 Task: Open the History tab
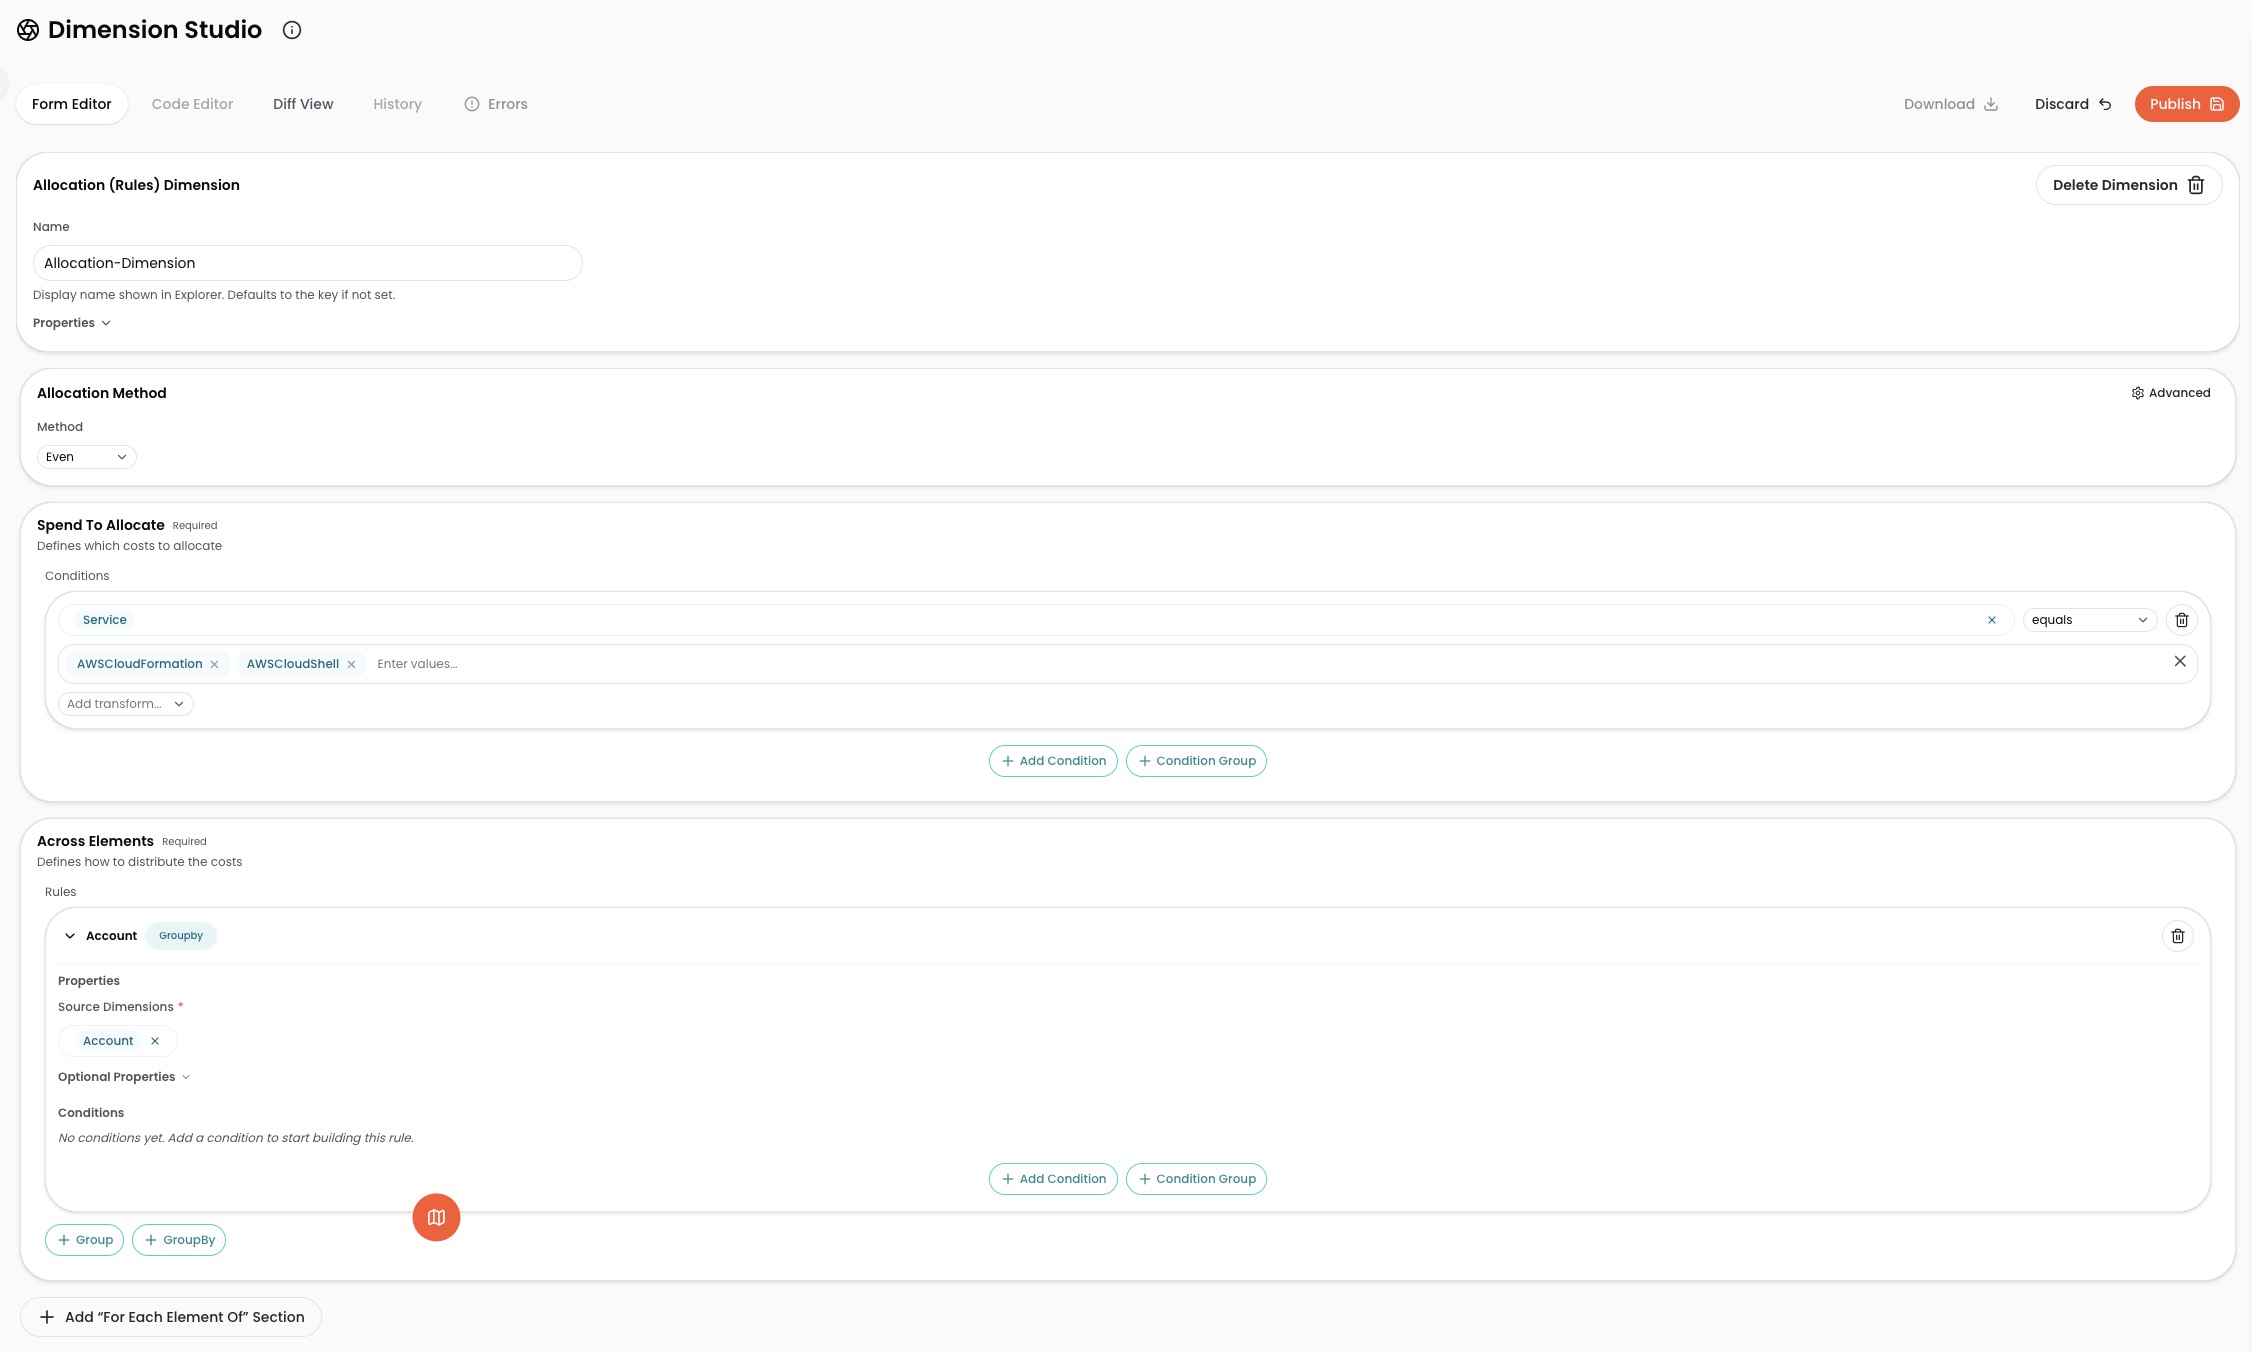click(x=397, y=104)
